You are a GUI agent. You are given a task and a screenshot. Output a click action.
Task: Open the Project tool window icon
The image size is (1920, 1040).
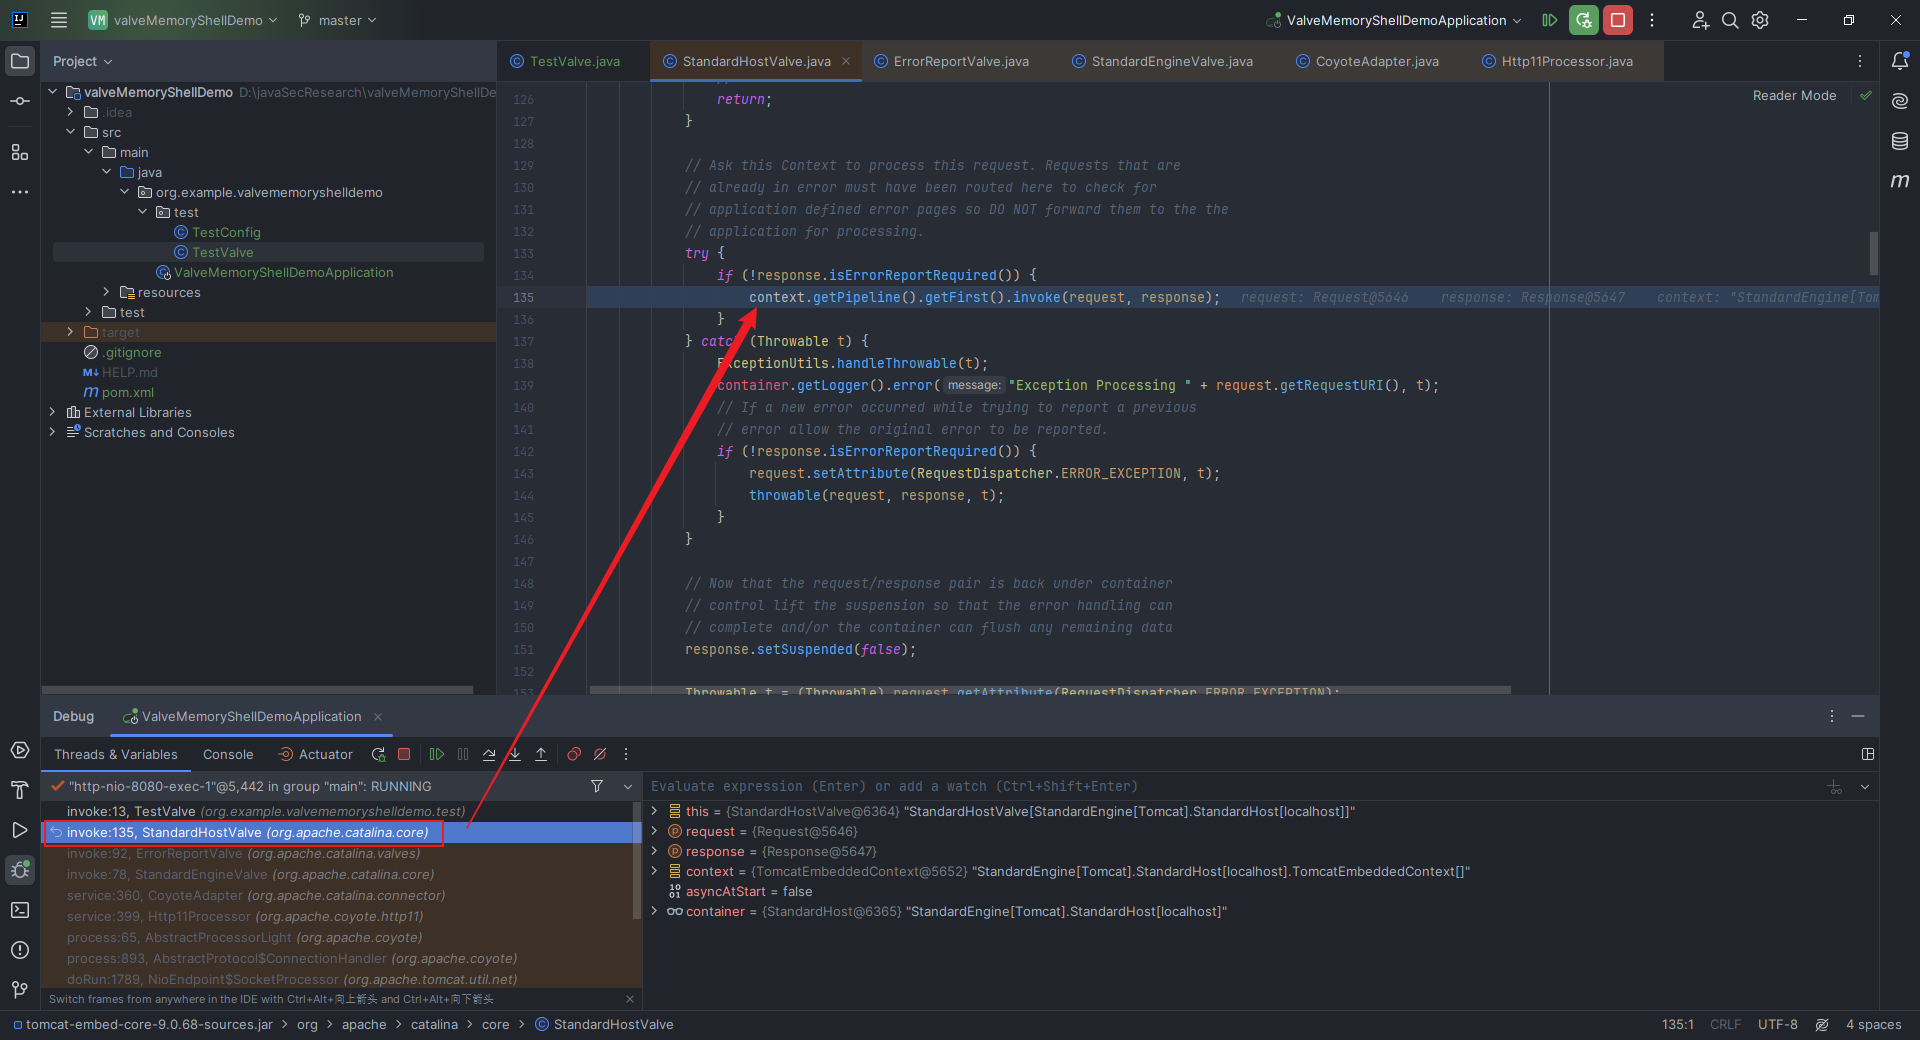coord(20,61)
